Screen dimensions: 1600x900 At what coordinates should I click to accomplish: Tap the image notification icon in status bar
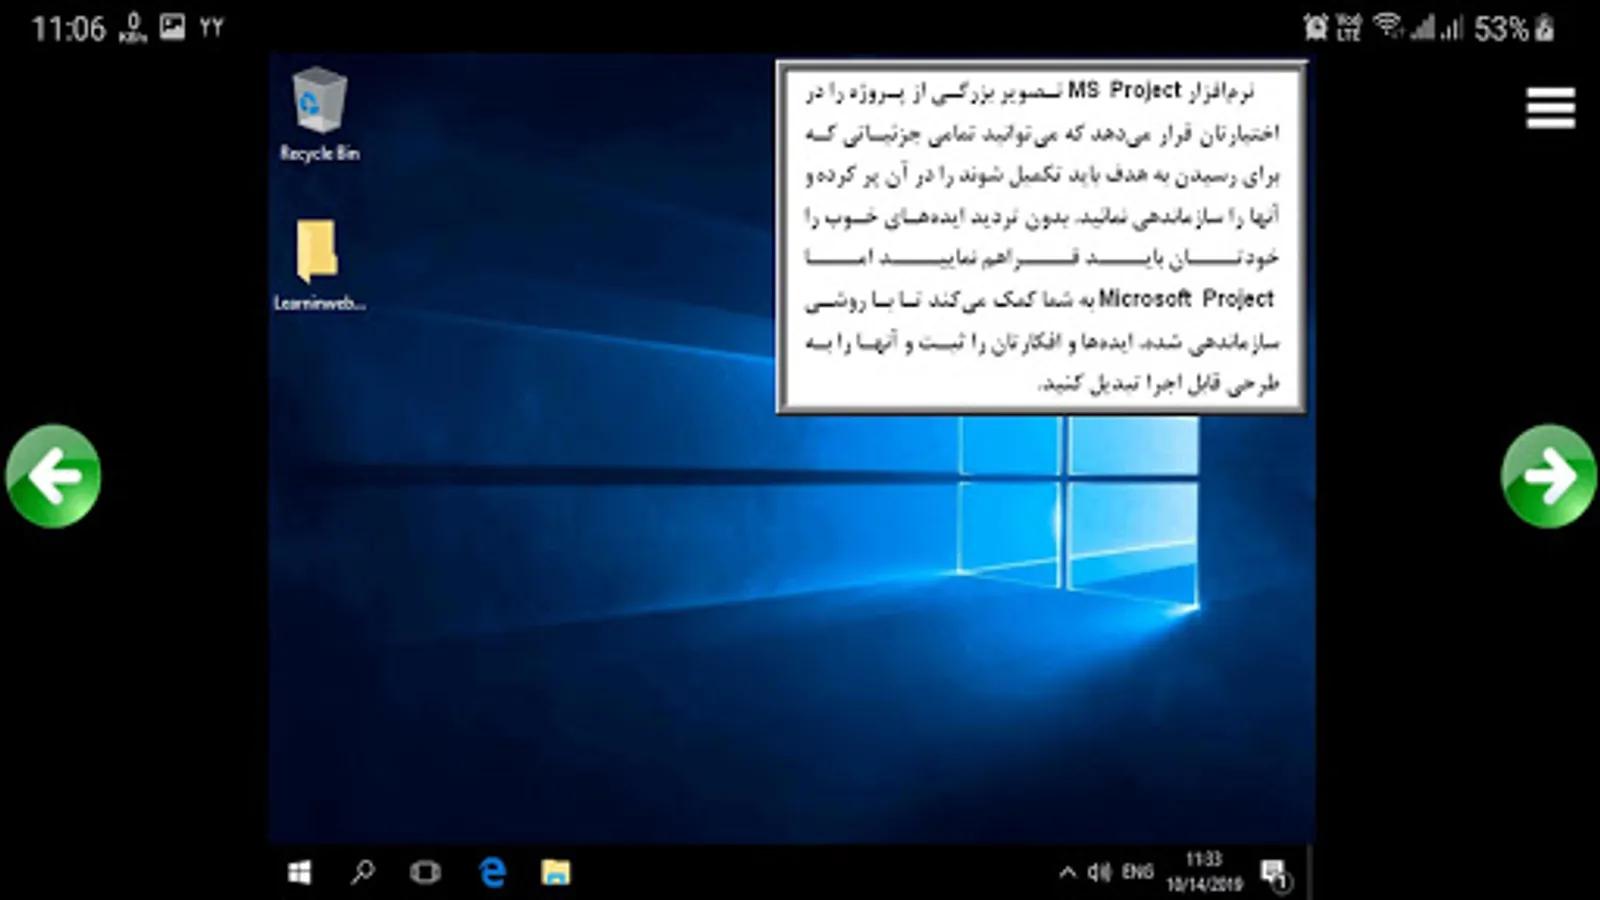pos(172,27)
